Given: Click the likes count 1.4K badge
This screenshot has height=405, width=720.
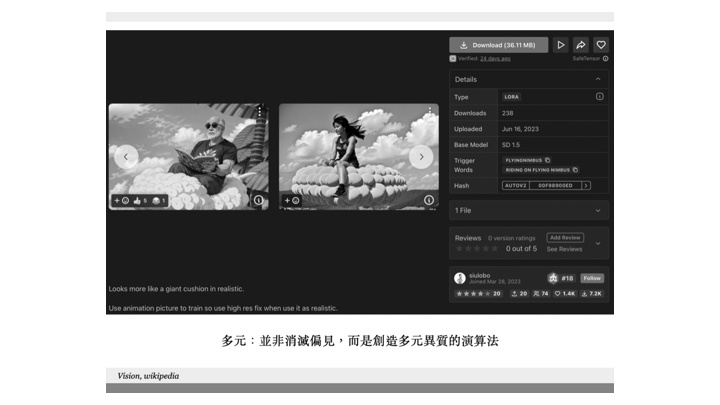Looking at the screenshot, I should (564, 294).
